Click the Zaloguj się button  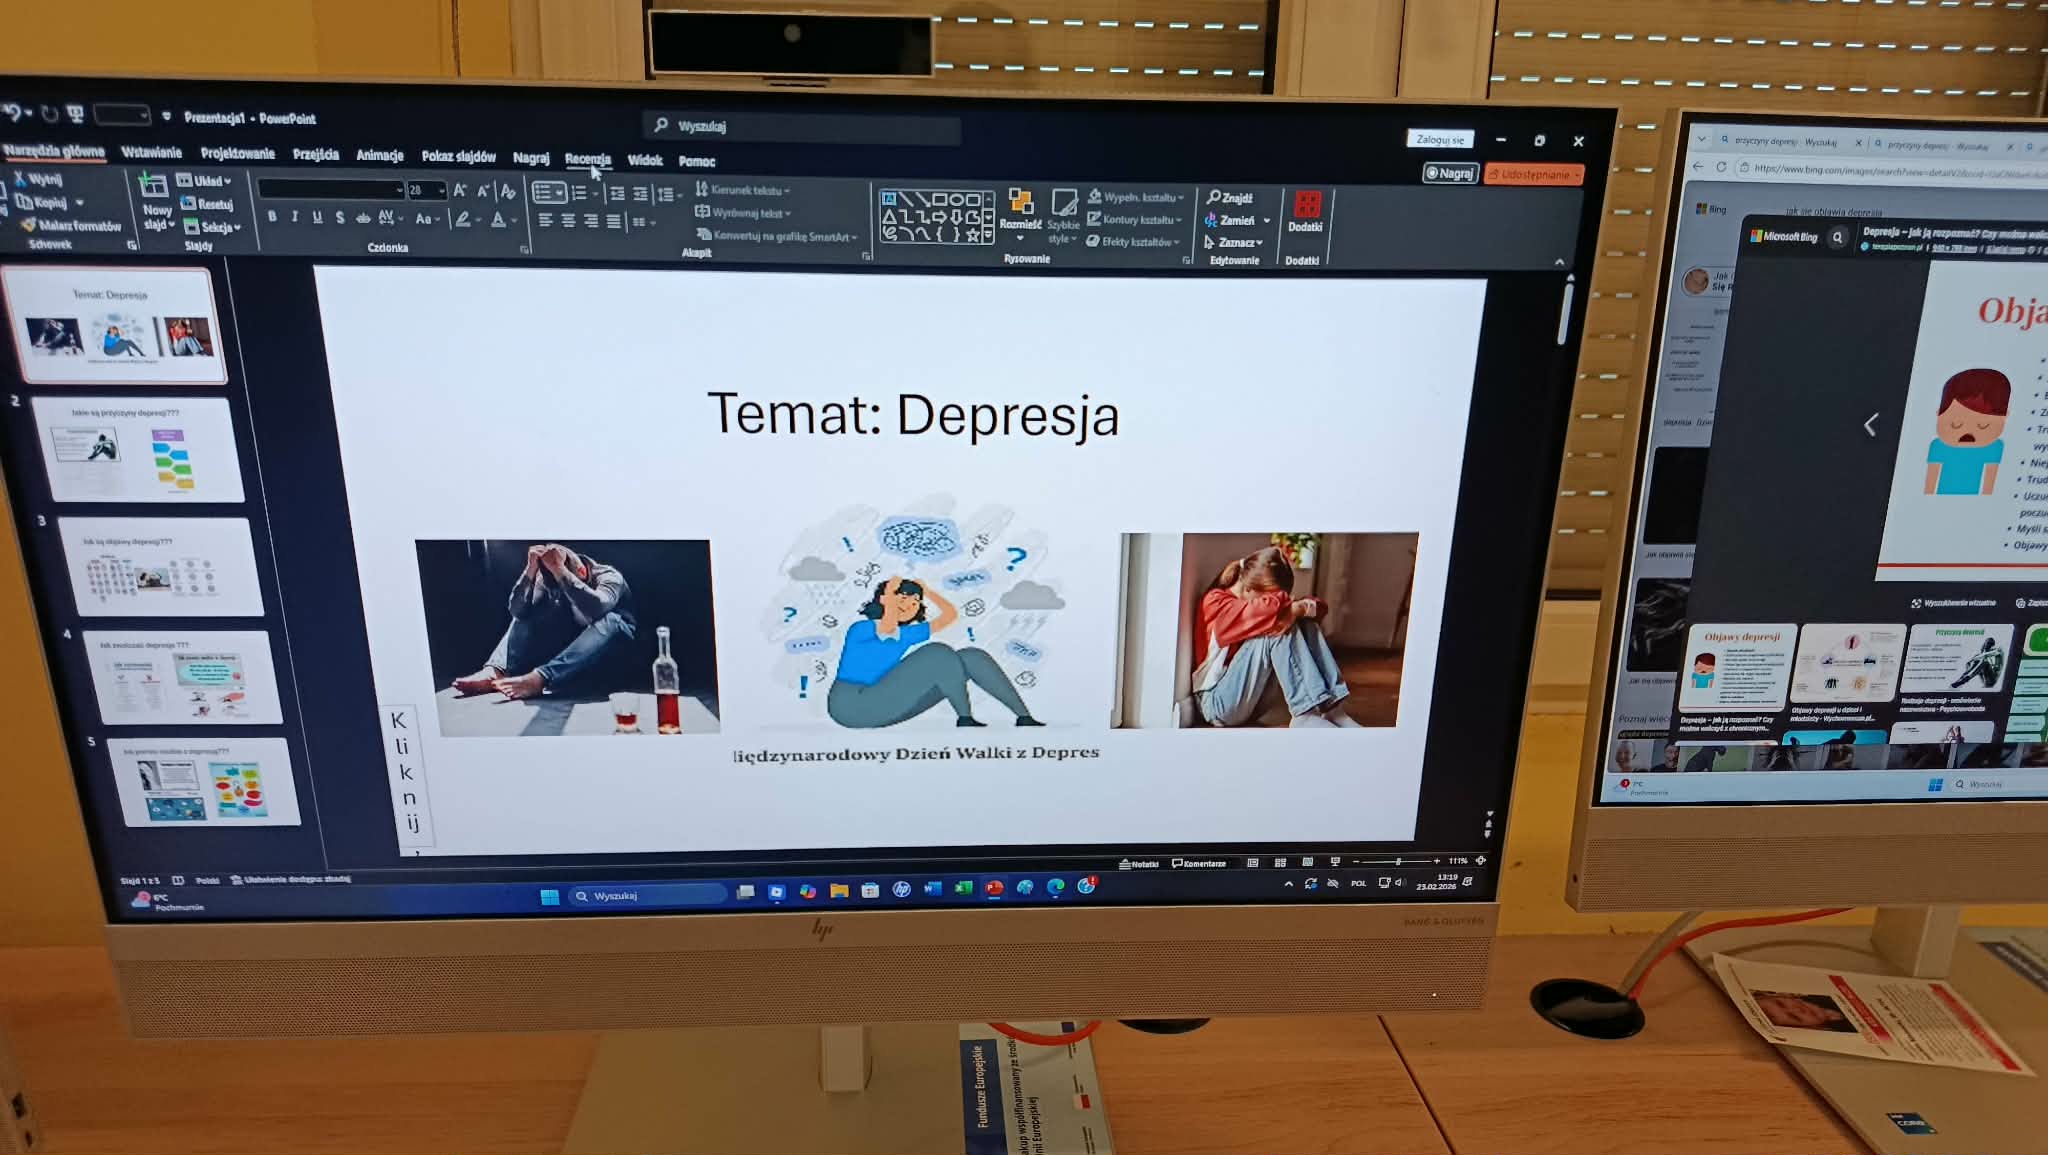(1439, 140)
